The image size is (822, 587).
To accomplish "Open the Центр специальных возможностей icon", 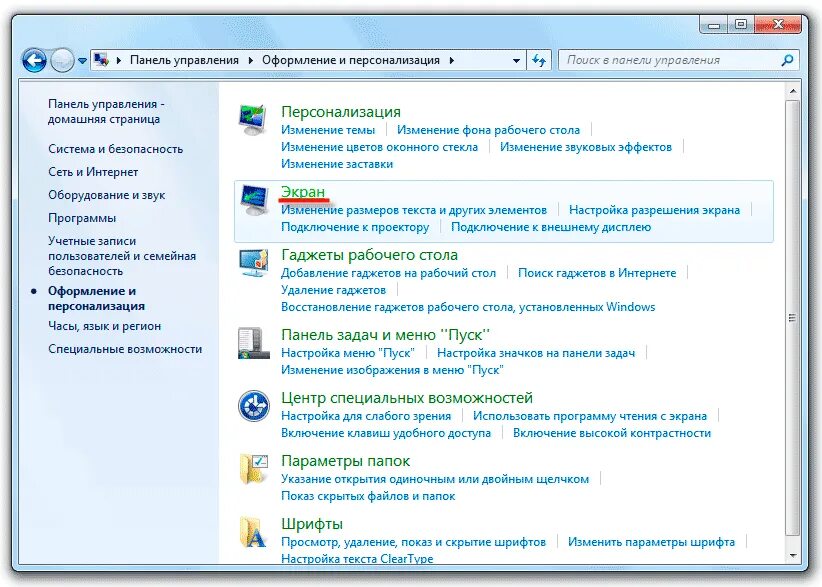I will [254, 406].
